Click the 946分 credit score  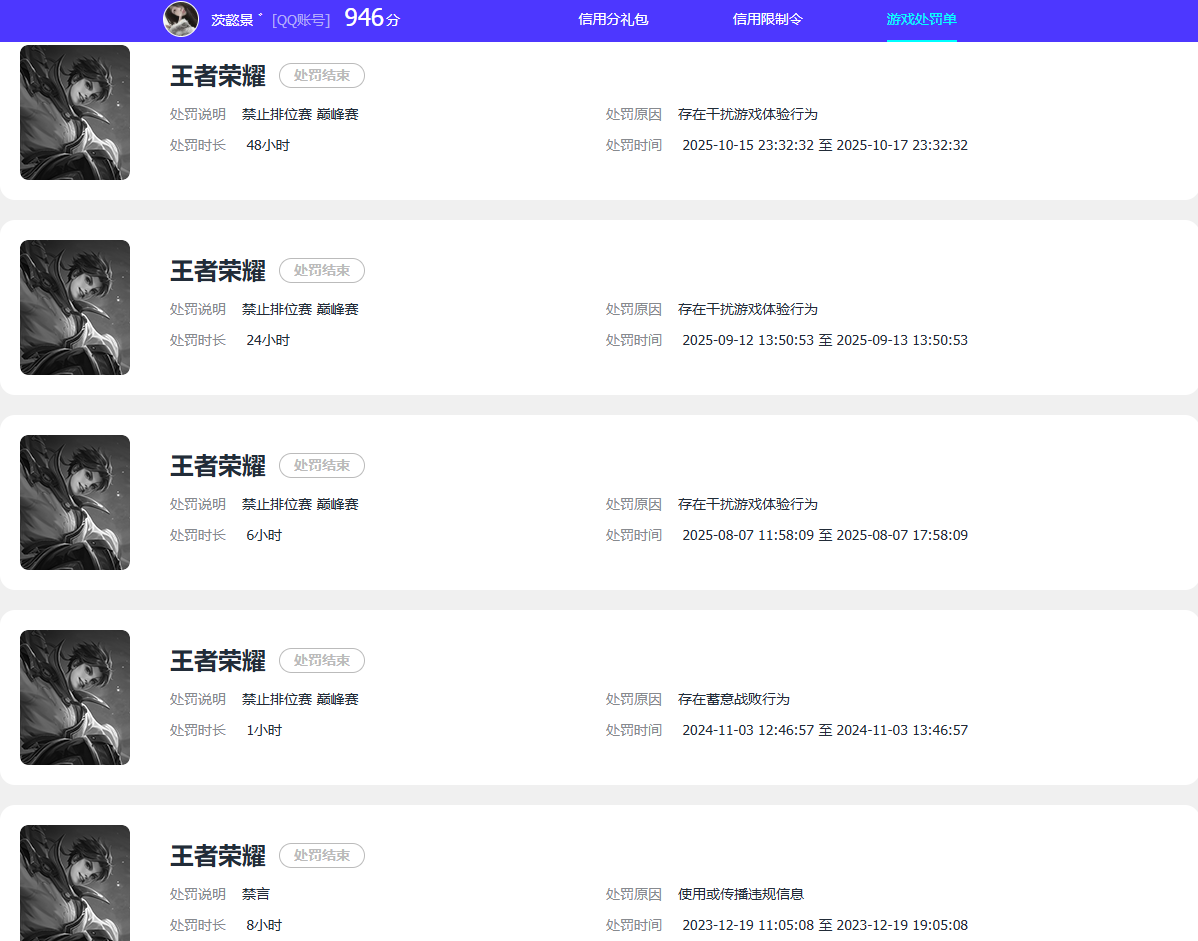coord(372,18)
